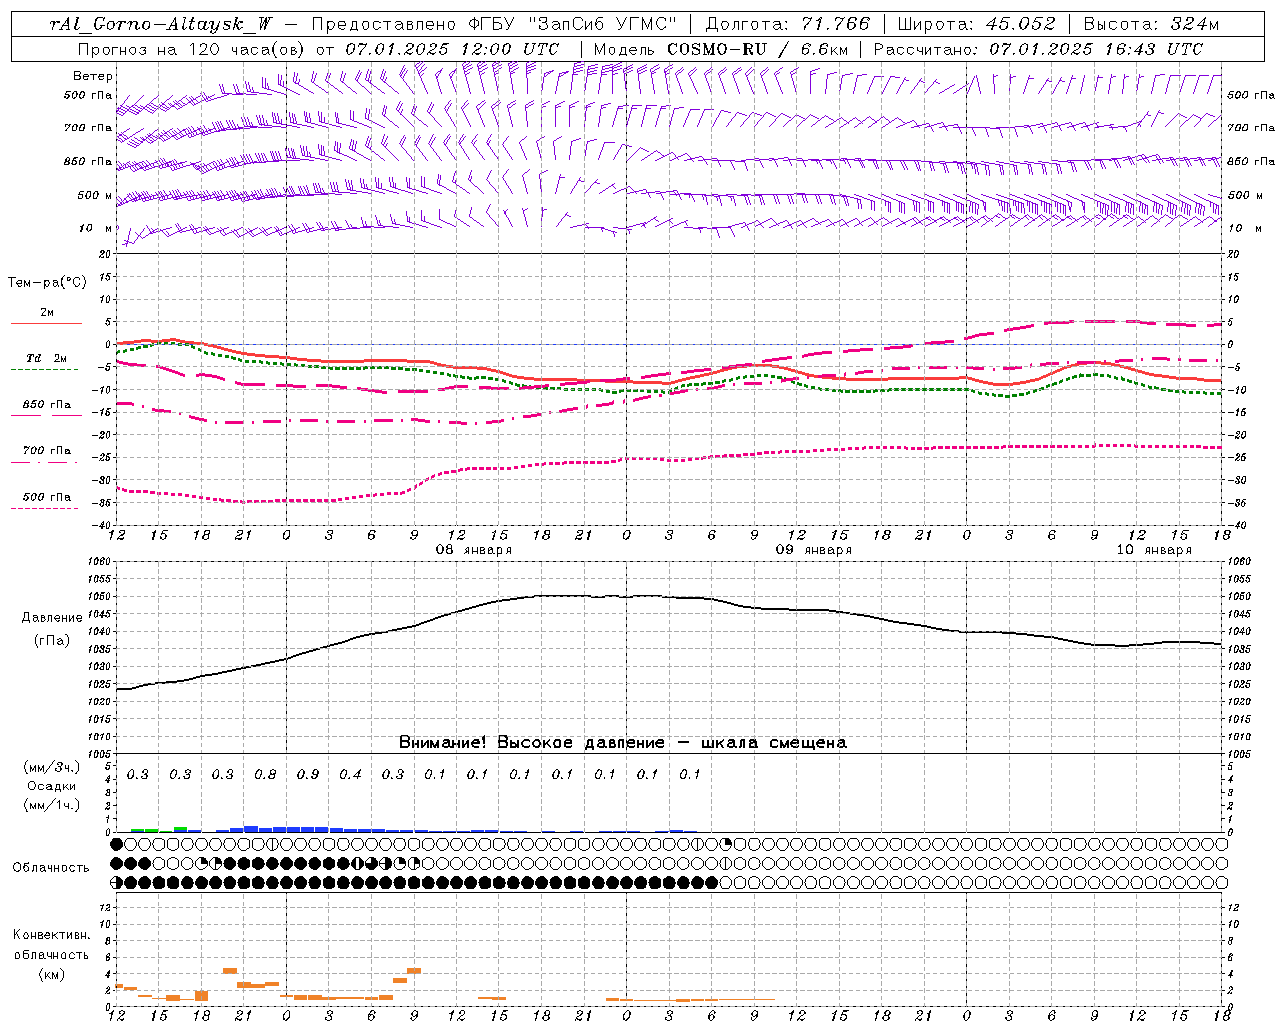Click the Конвективн. label

(x=51, y=935)
